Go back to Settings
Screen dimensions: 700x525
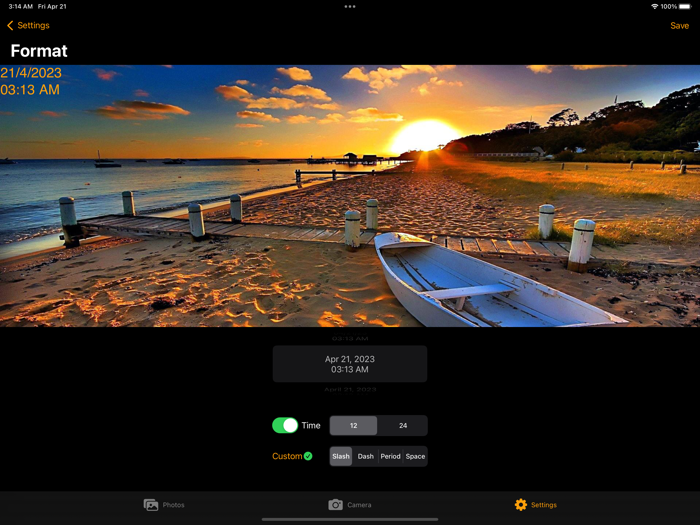28,25
